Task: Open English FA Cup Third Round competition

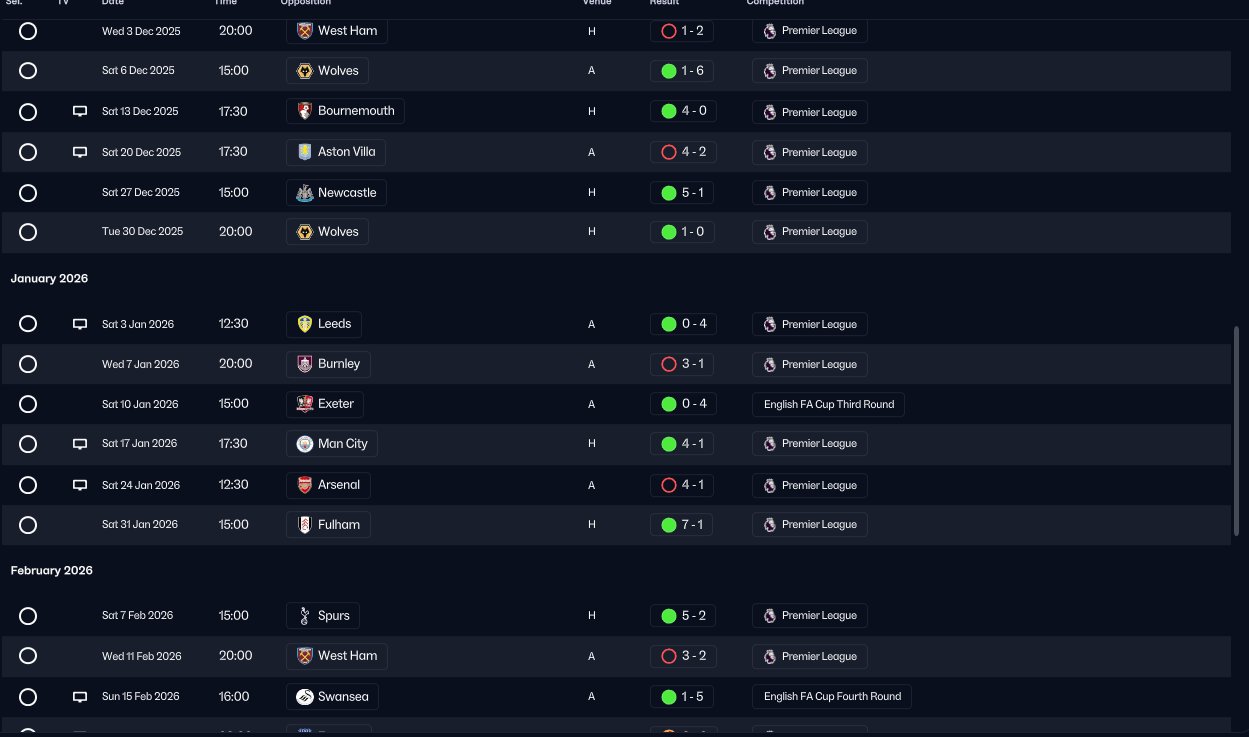Action: 829,404
